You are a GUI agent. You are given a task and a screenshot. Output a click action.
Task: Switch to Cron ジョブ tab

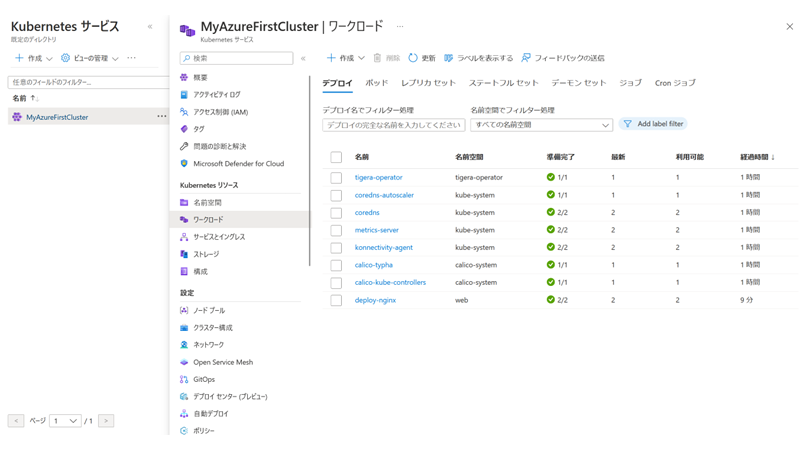tap(675, 83)
